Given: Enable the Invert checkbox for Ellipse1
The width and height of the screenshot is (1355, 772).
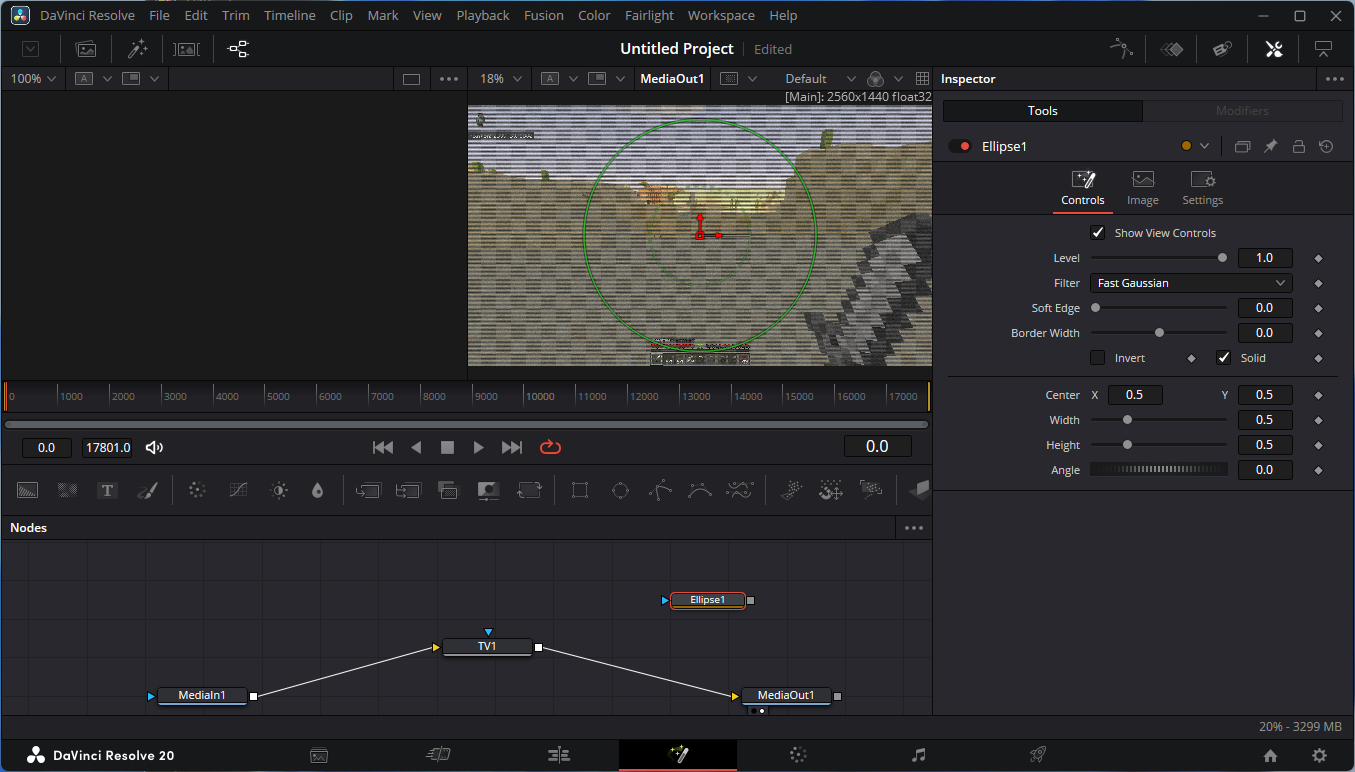Looking at the screenshot, I should pyautogui.click(x=1097, y=357).
